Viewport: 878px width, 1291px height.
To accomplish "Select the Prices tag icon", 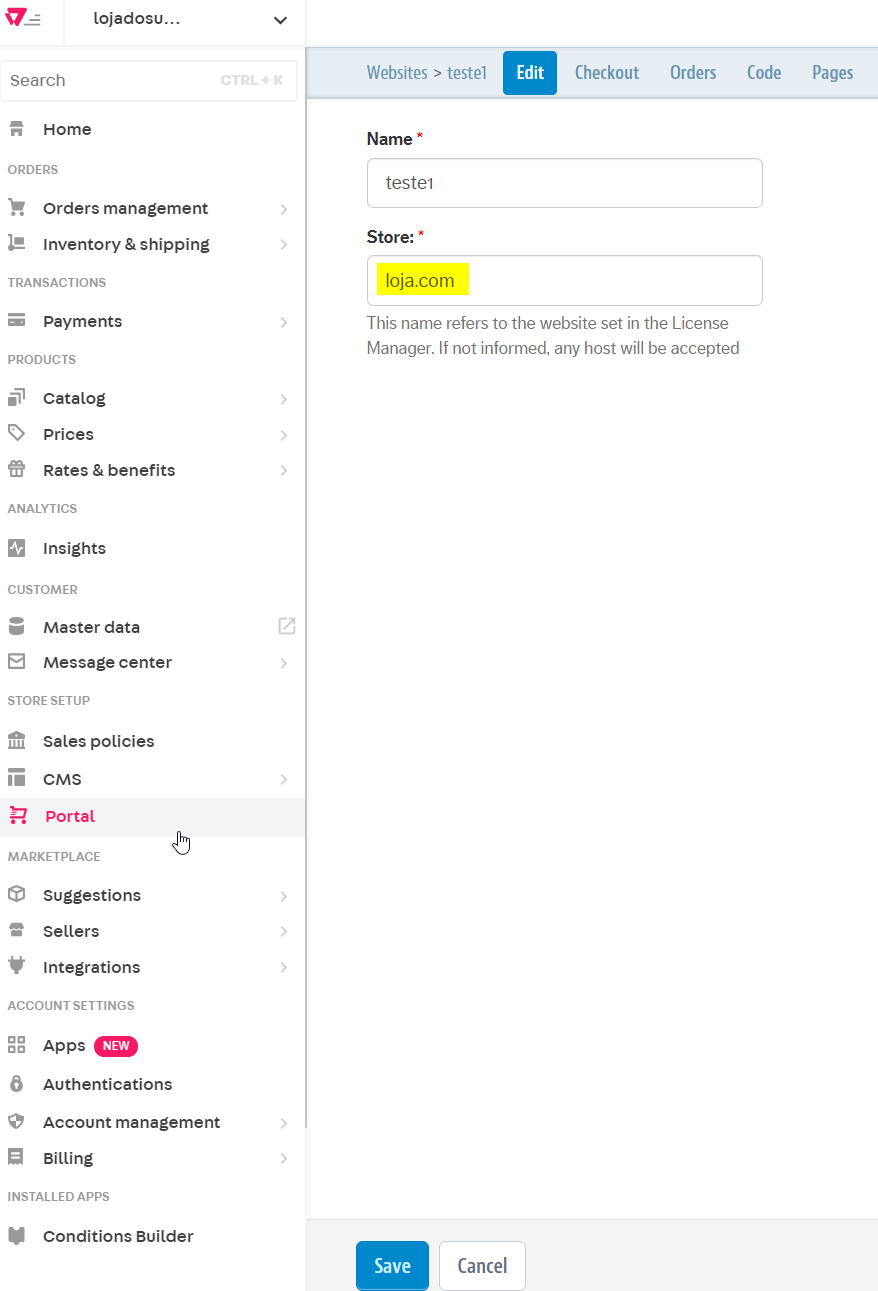I will tap(16, 433).
